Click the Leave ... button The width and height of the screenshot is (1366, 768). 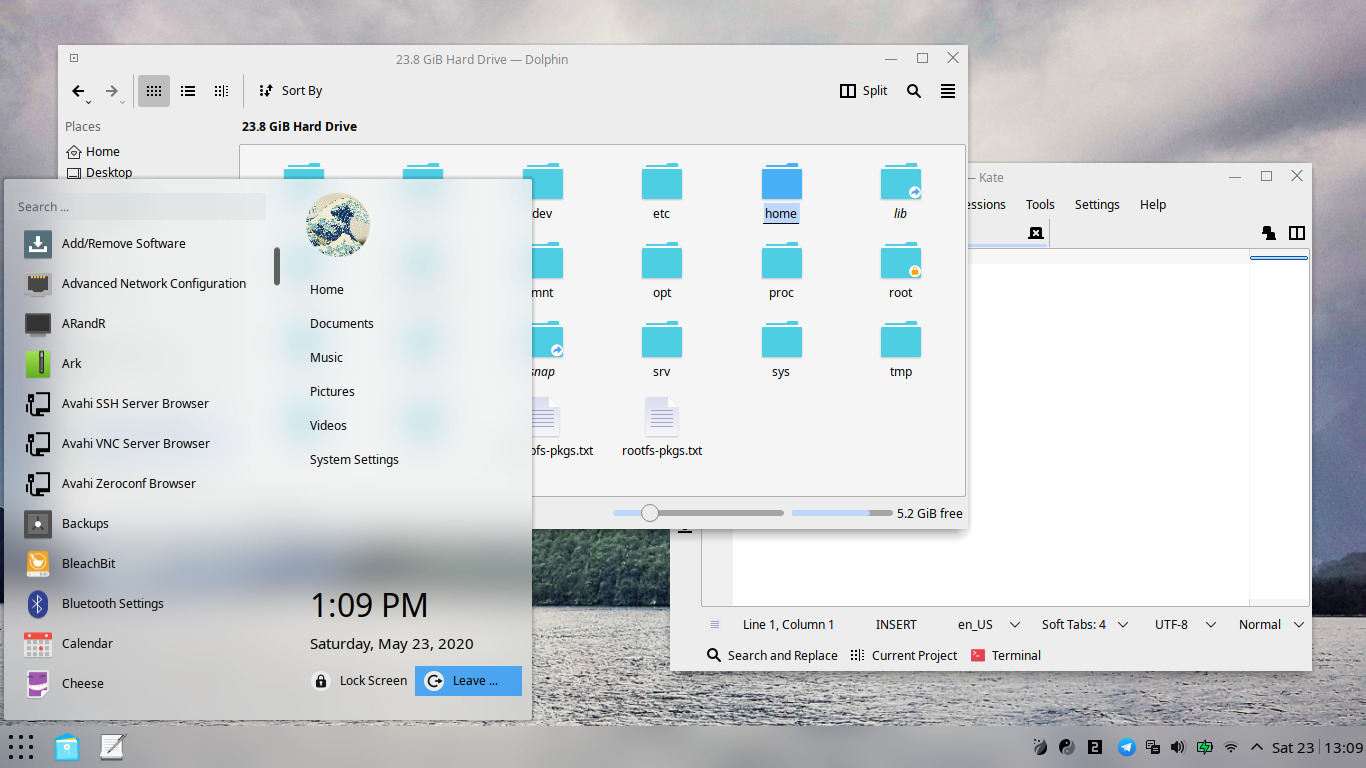tap(468, 681)
